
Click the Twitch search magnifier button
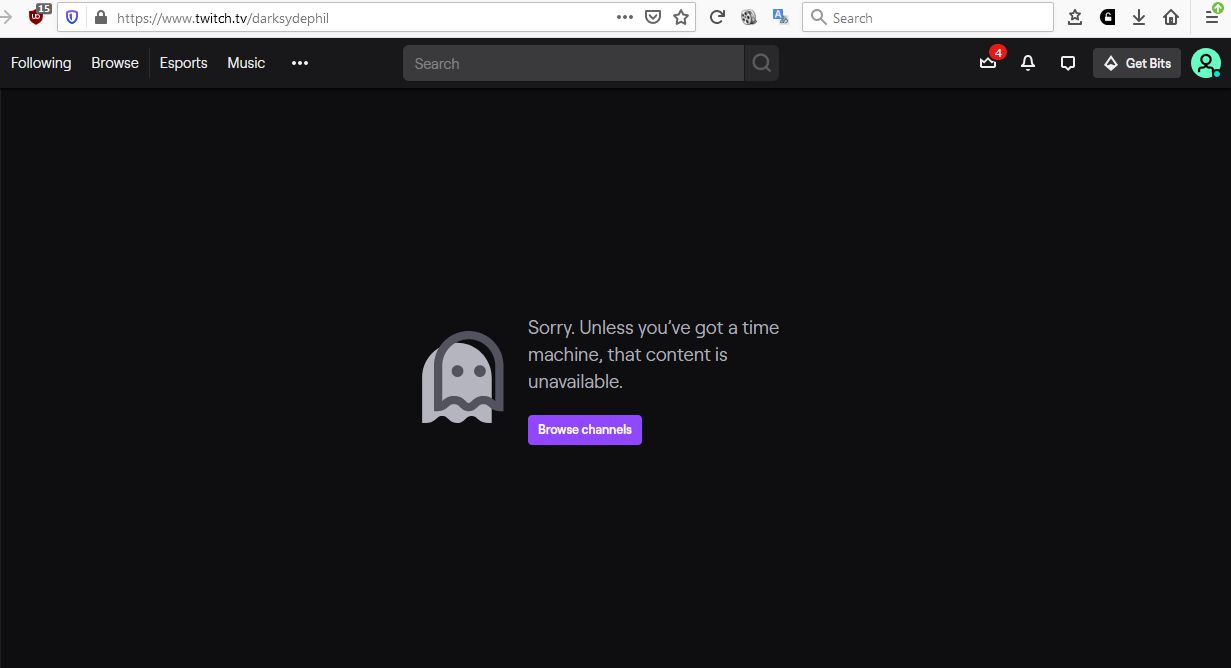762,63
